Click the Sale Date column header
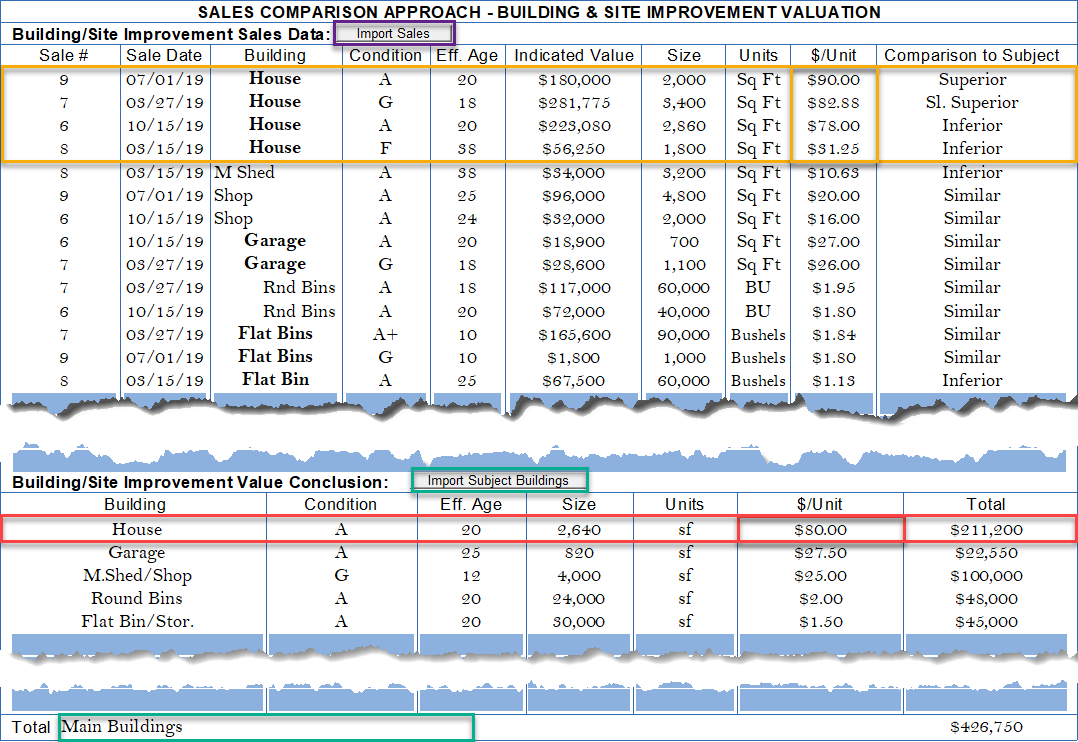 coord(165,56)
